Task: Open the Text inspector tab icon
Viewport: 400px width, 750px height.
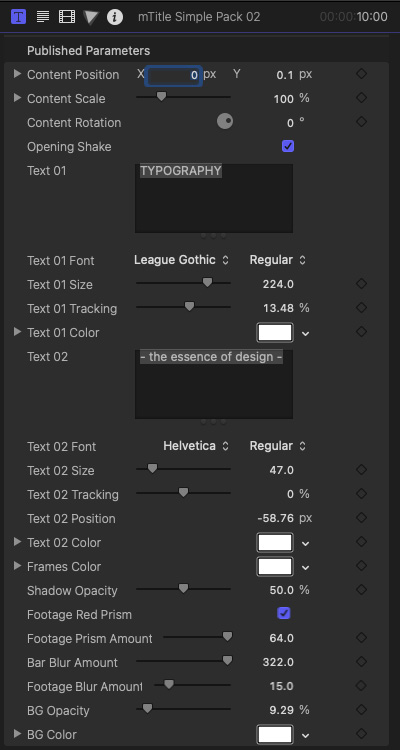Action: point(43,17)
